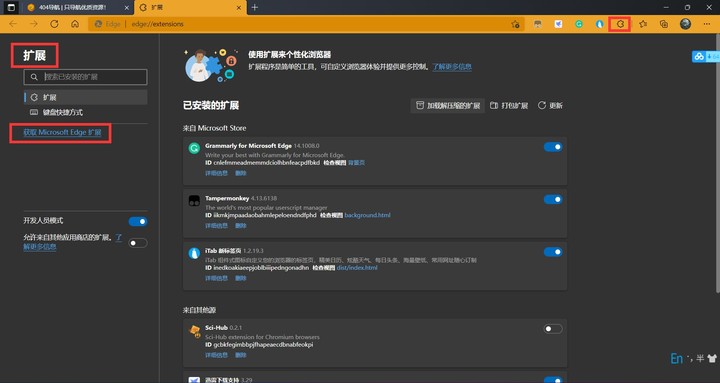Open 详细信息 for iTab 新标签页
Image resolution: width=720 pixels, height=383 pixels.
click(216, 278)
